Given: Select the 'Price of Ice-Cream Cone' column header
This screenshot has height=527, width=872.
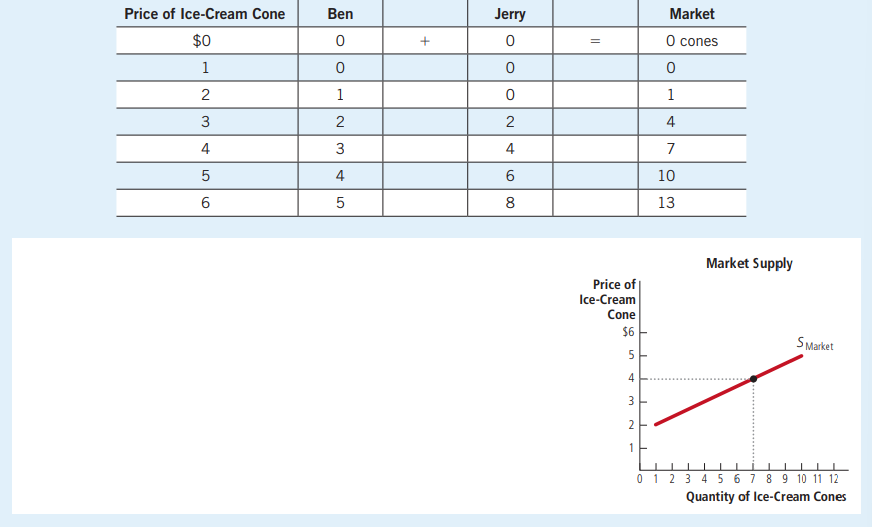Looking at the screenshot, I should click(x=204, y=14).
